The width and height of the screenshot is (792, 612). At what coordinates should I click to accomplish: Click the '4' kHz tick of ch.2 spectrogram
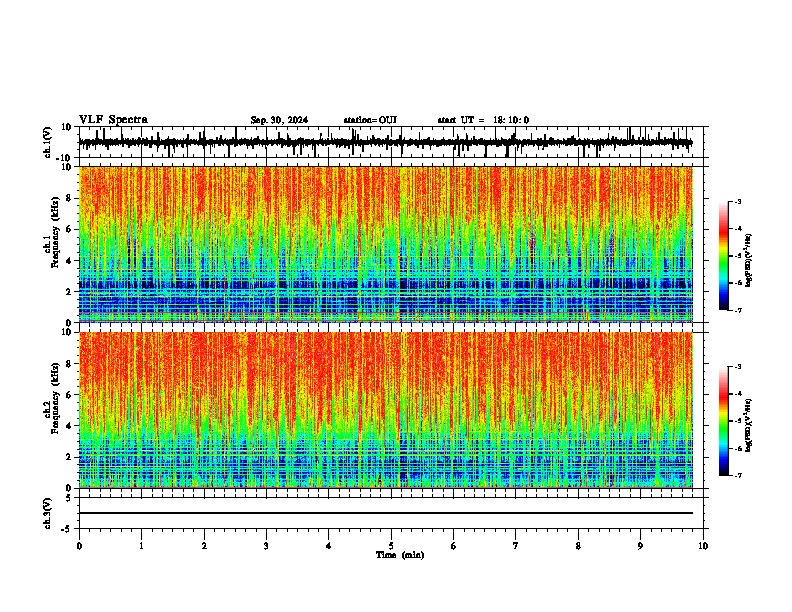pos(70,426)
